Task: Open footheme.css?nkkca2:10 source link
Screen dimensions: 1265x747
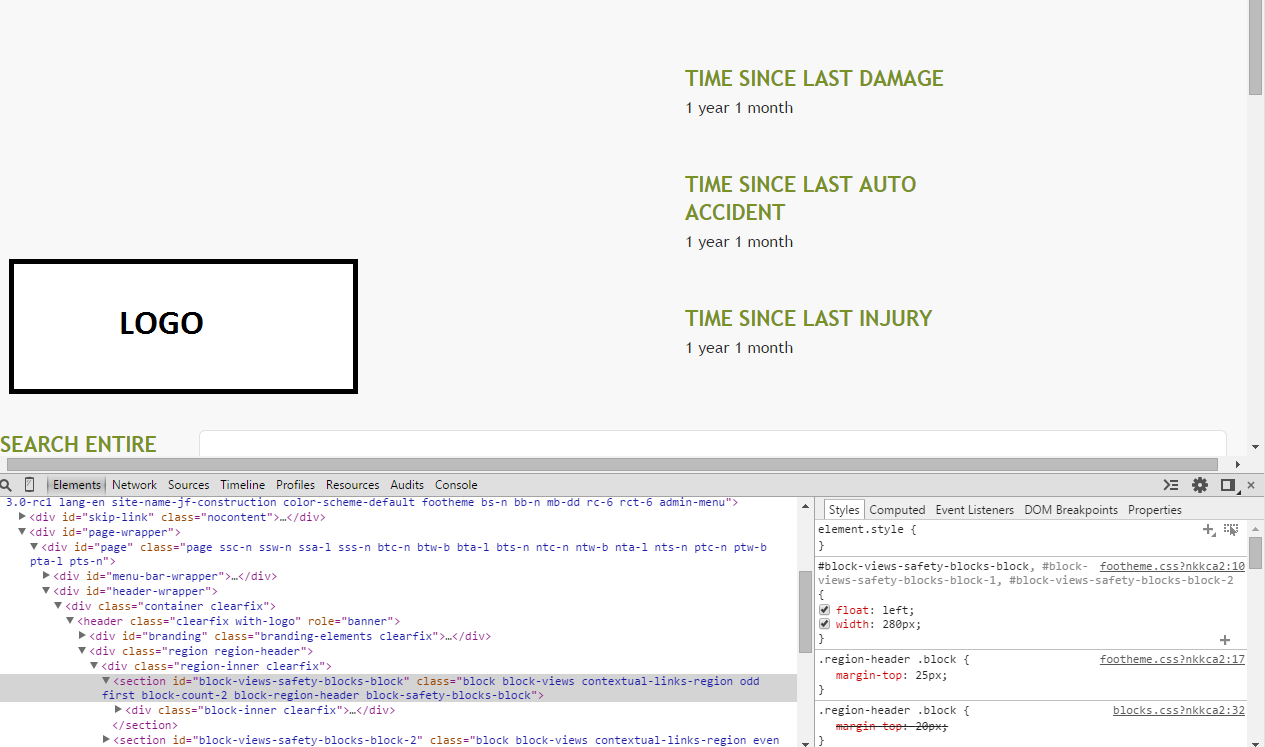Action: pyautogui.click(x=1172, y=566)
